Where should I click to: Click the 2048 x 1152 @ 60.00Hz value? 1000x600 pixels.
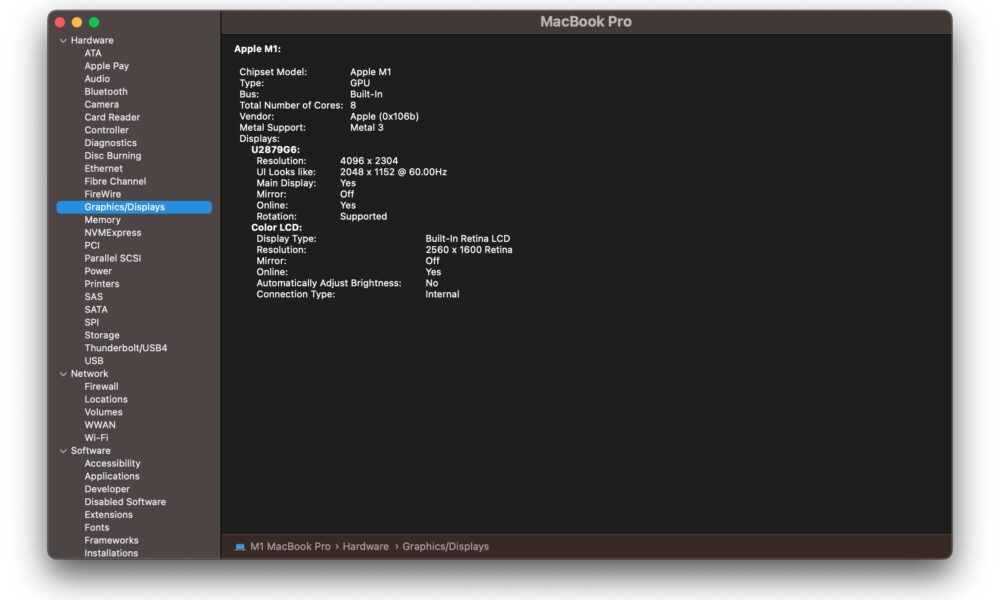tap(393, 172)
